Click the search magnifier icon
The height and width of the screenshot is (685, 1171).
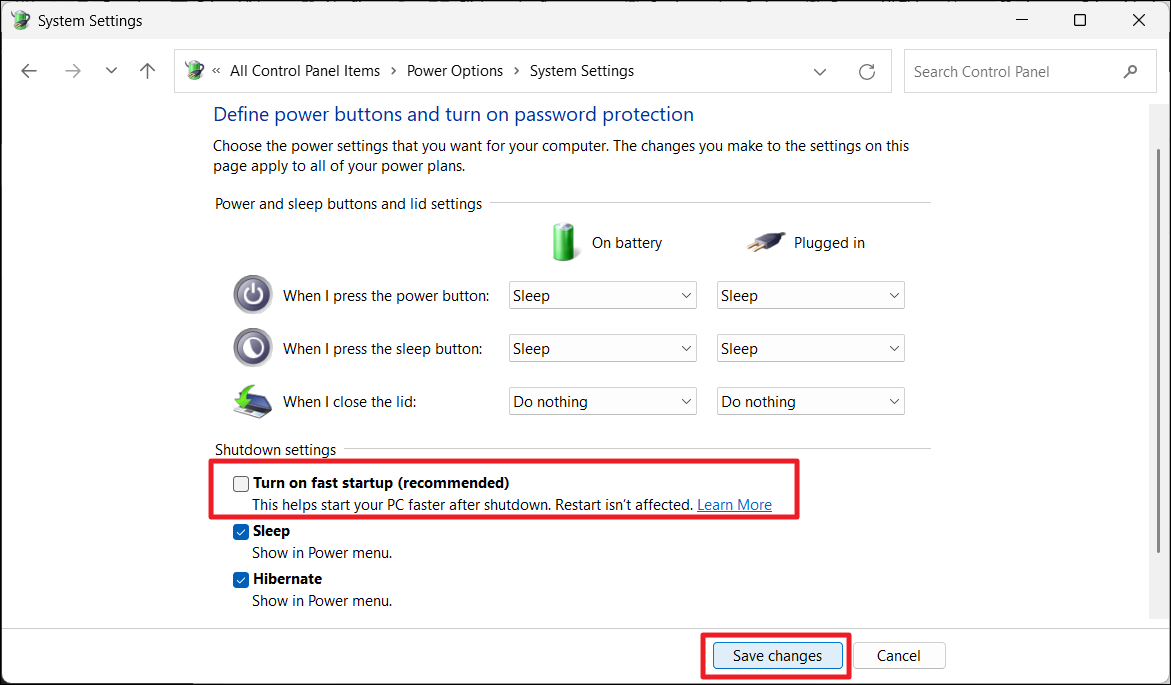coord(1131,72)
